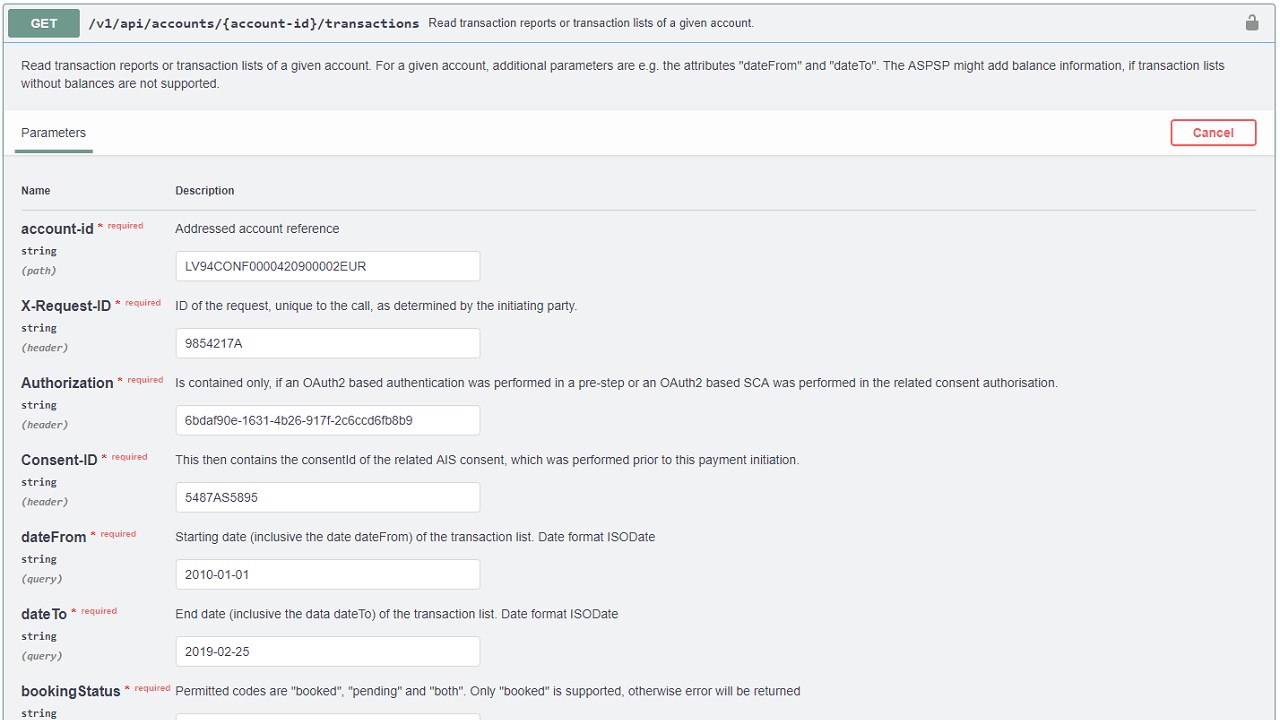Select the Parameters tab
This screenshot has height=720, width=1280.
tap(54, 133)
